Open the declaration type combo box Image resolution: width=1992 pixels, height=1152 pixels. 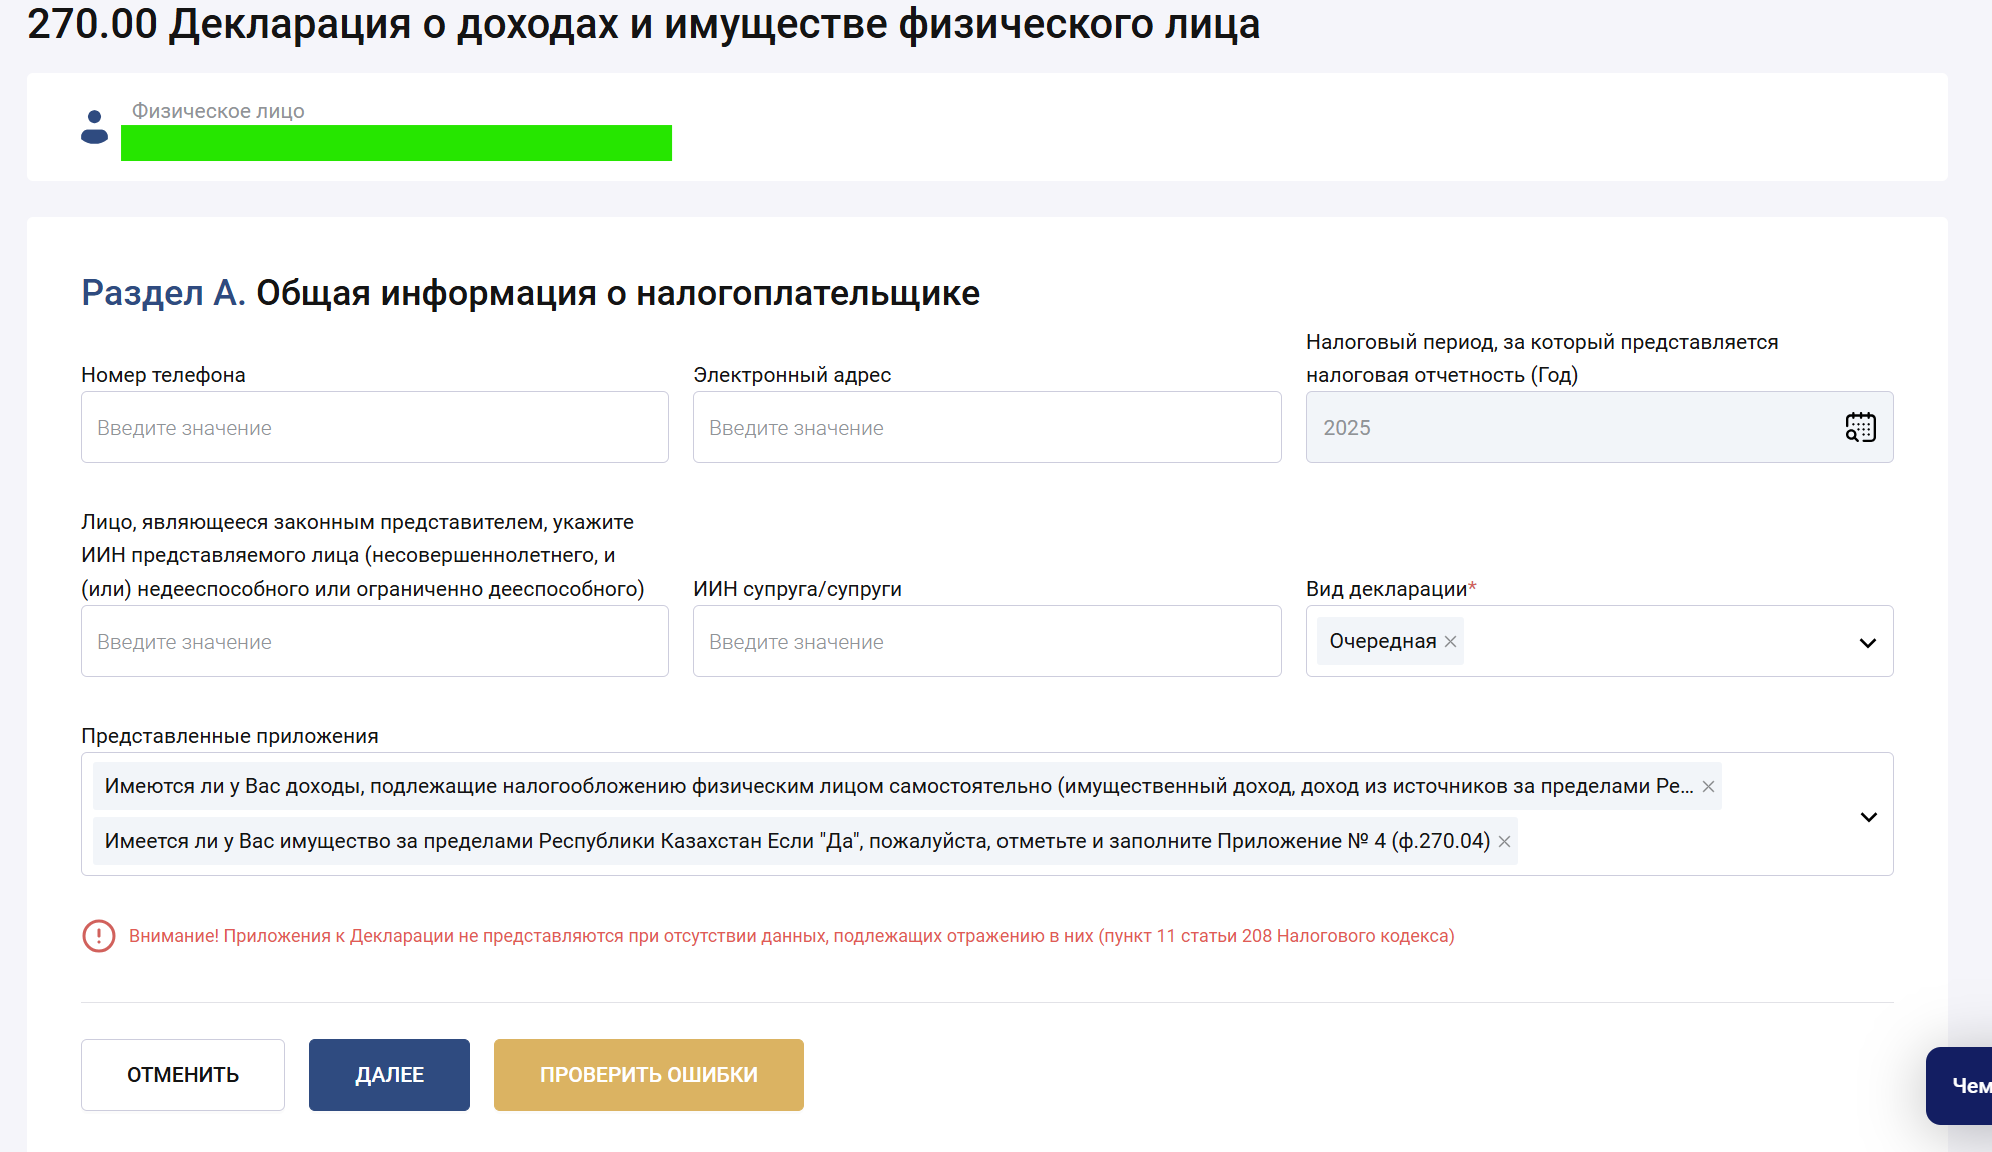click(x=1650, y=642)
